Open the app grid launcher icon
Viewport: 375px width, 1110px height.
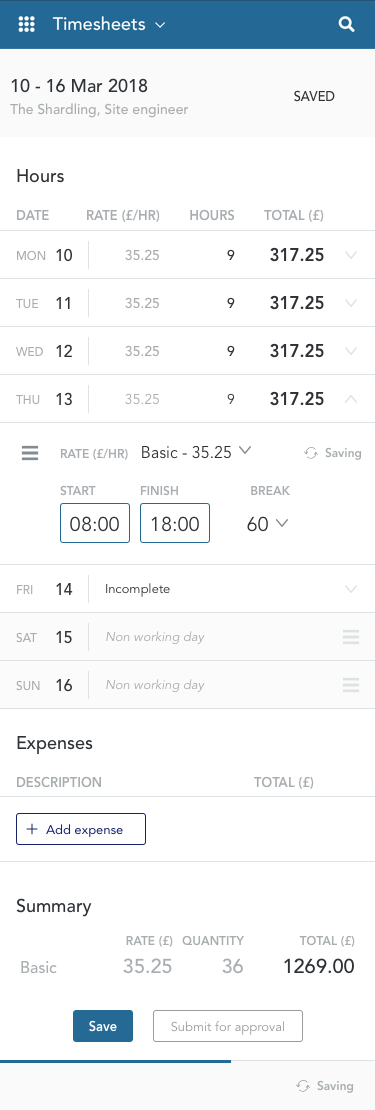26,25
